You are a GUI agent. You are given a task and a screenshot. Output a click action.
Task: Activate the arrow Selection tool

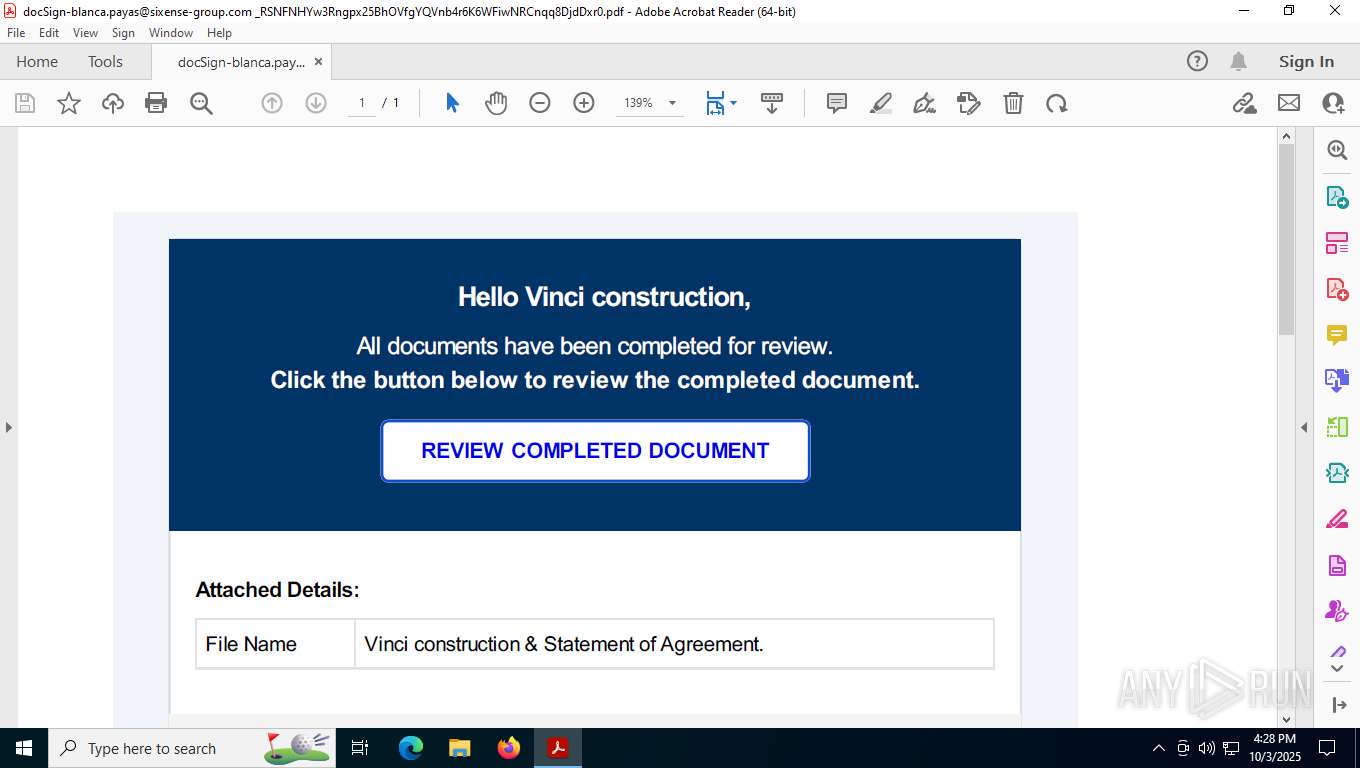(x=452, y=103)
